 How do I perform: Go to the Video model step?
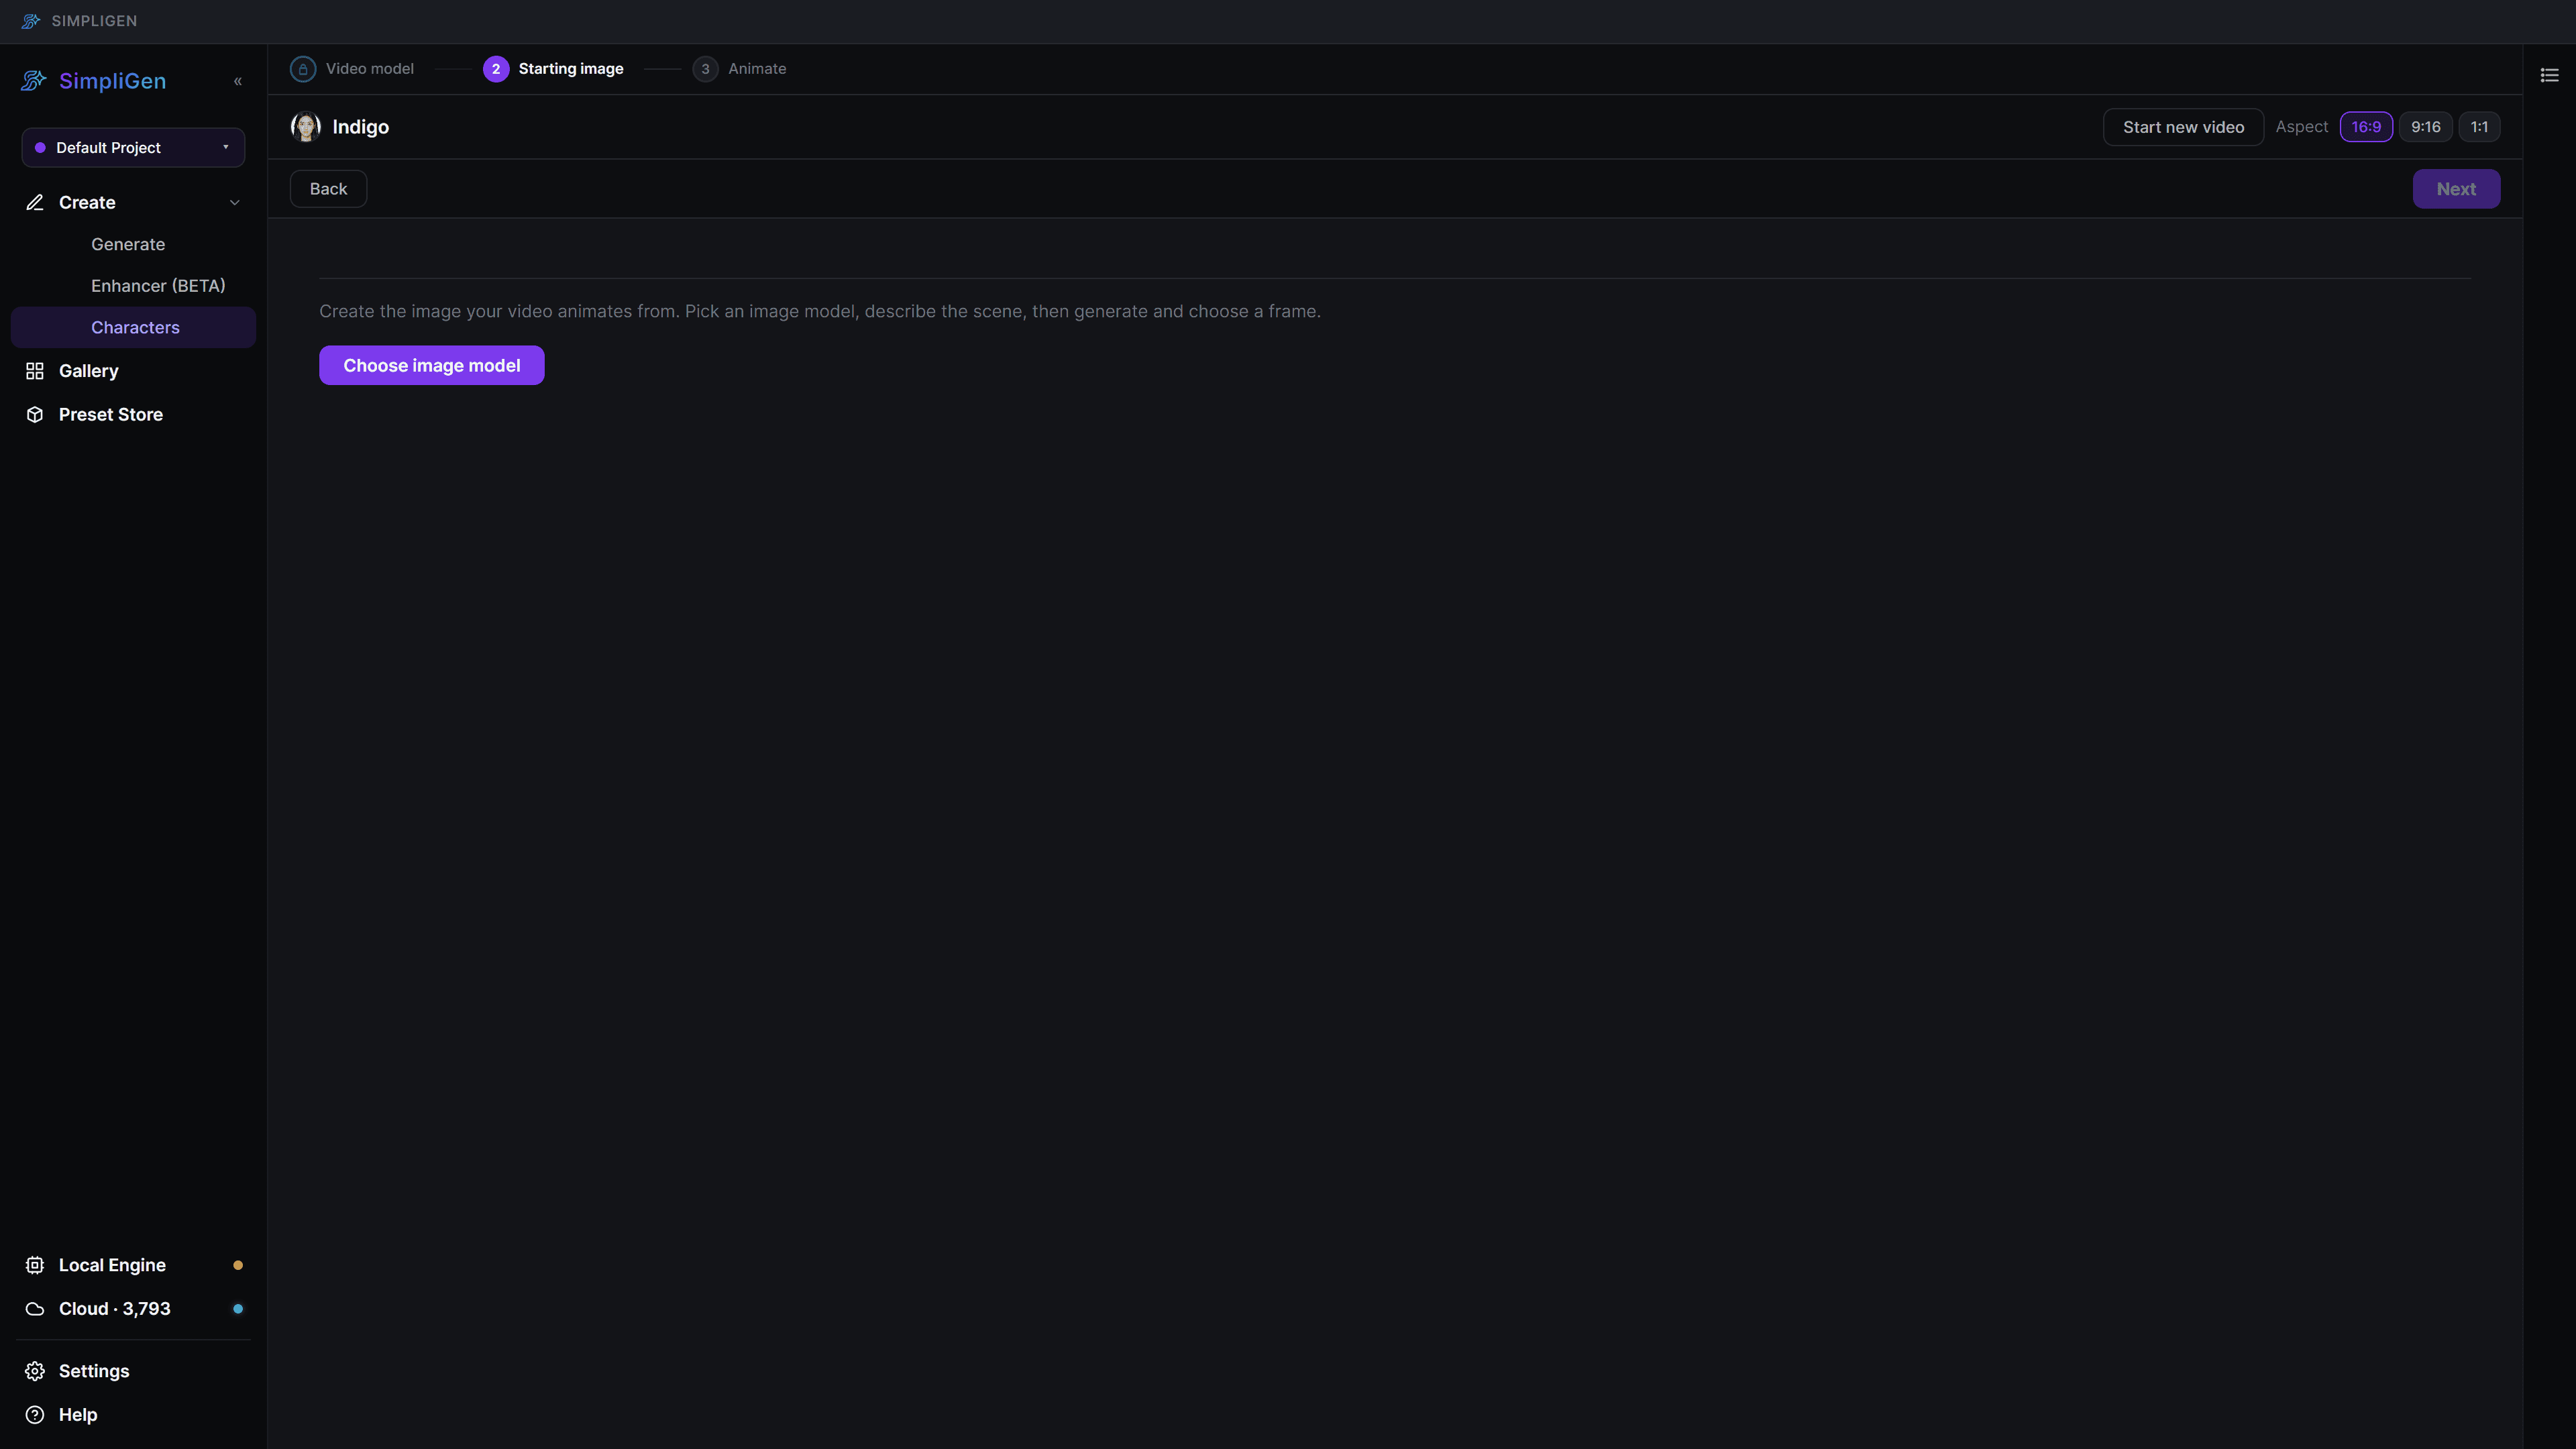[x=352, y=69]
